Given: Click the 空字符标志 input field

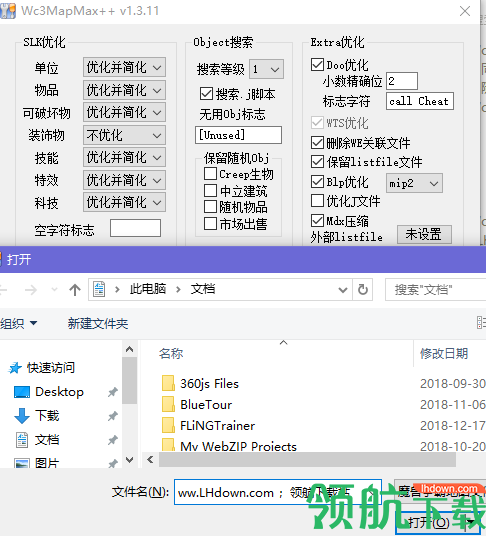Looking at the screenshot, I should click(135, 228).
